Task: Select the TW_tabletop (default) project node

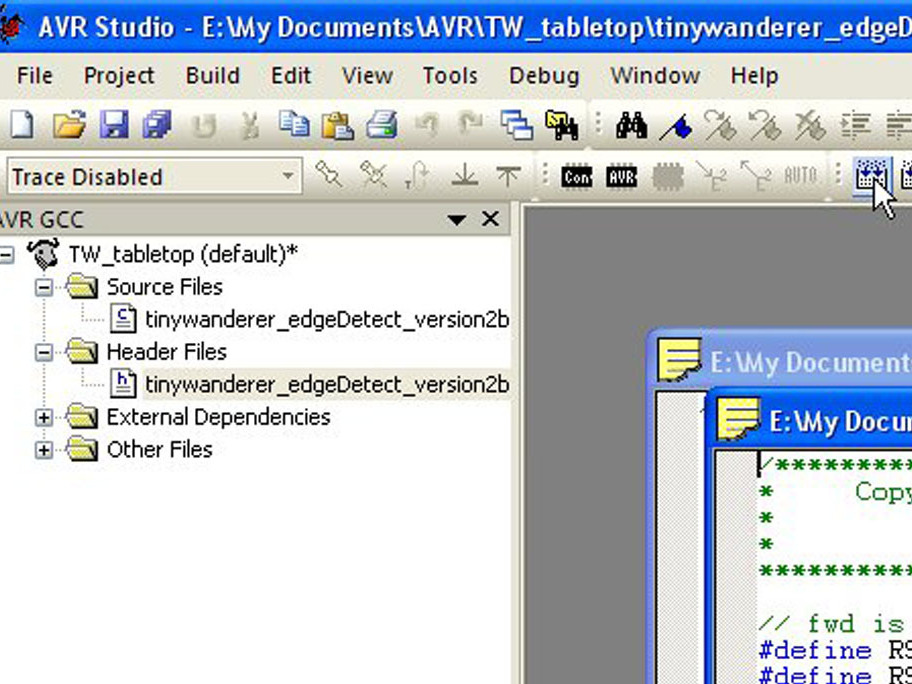Action: pyautogui.click(x=183, y=254)
